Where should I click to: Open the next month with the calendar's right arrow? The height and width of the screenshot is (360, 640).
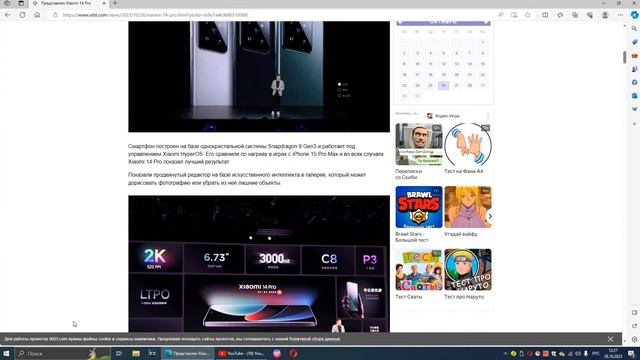486,22
